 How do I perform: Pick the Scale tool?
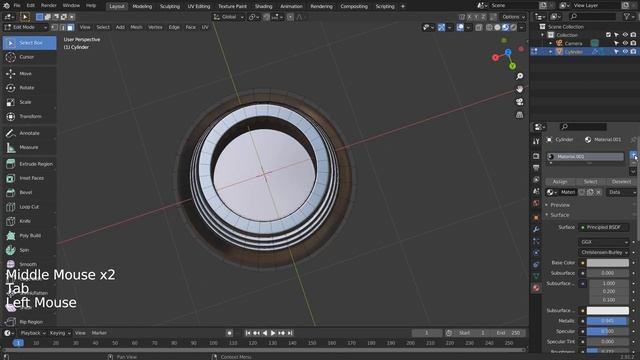pyautogui.click(x=29, y=102)
